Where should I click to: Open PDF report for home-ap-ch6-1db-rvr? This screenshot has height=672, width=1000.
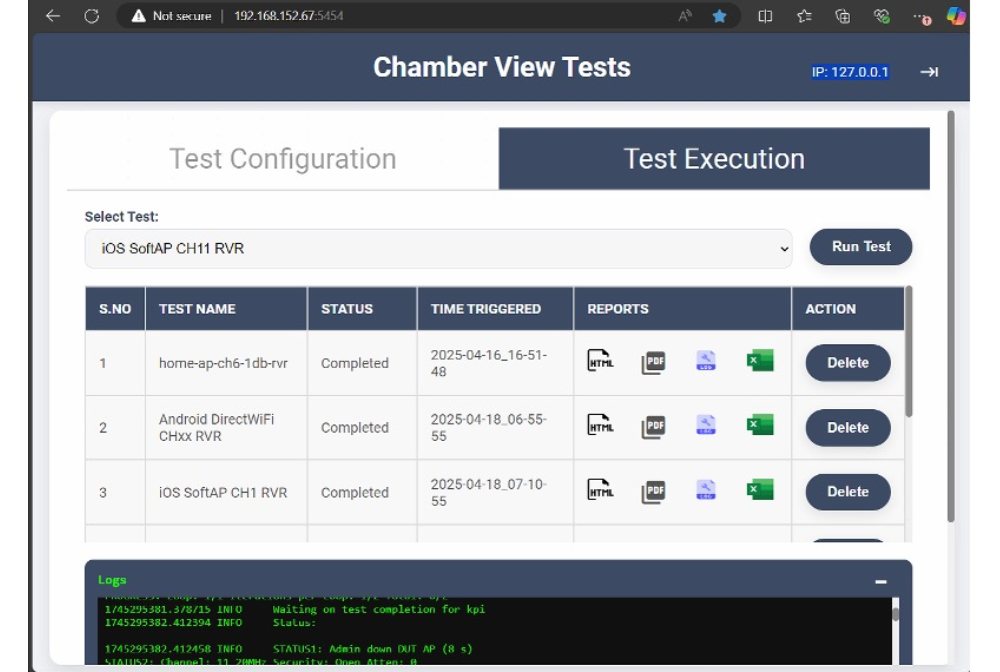[653, 362]
